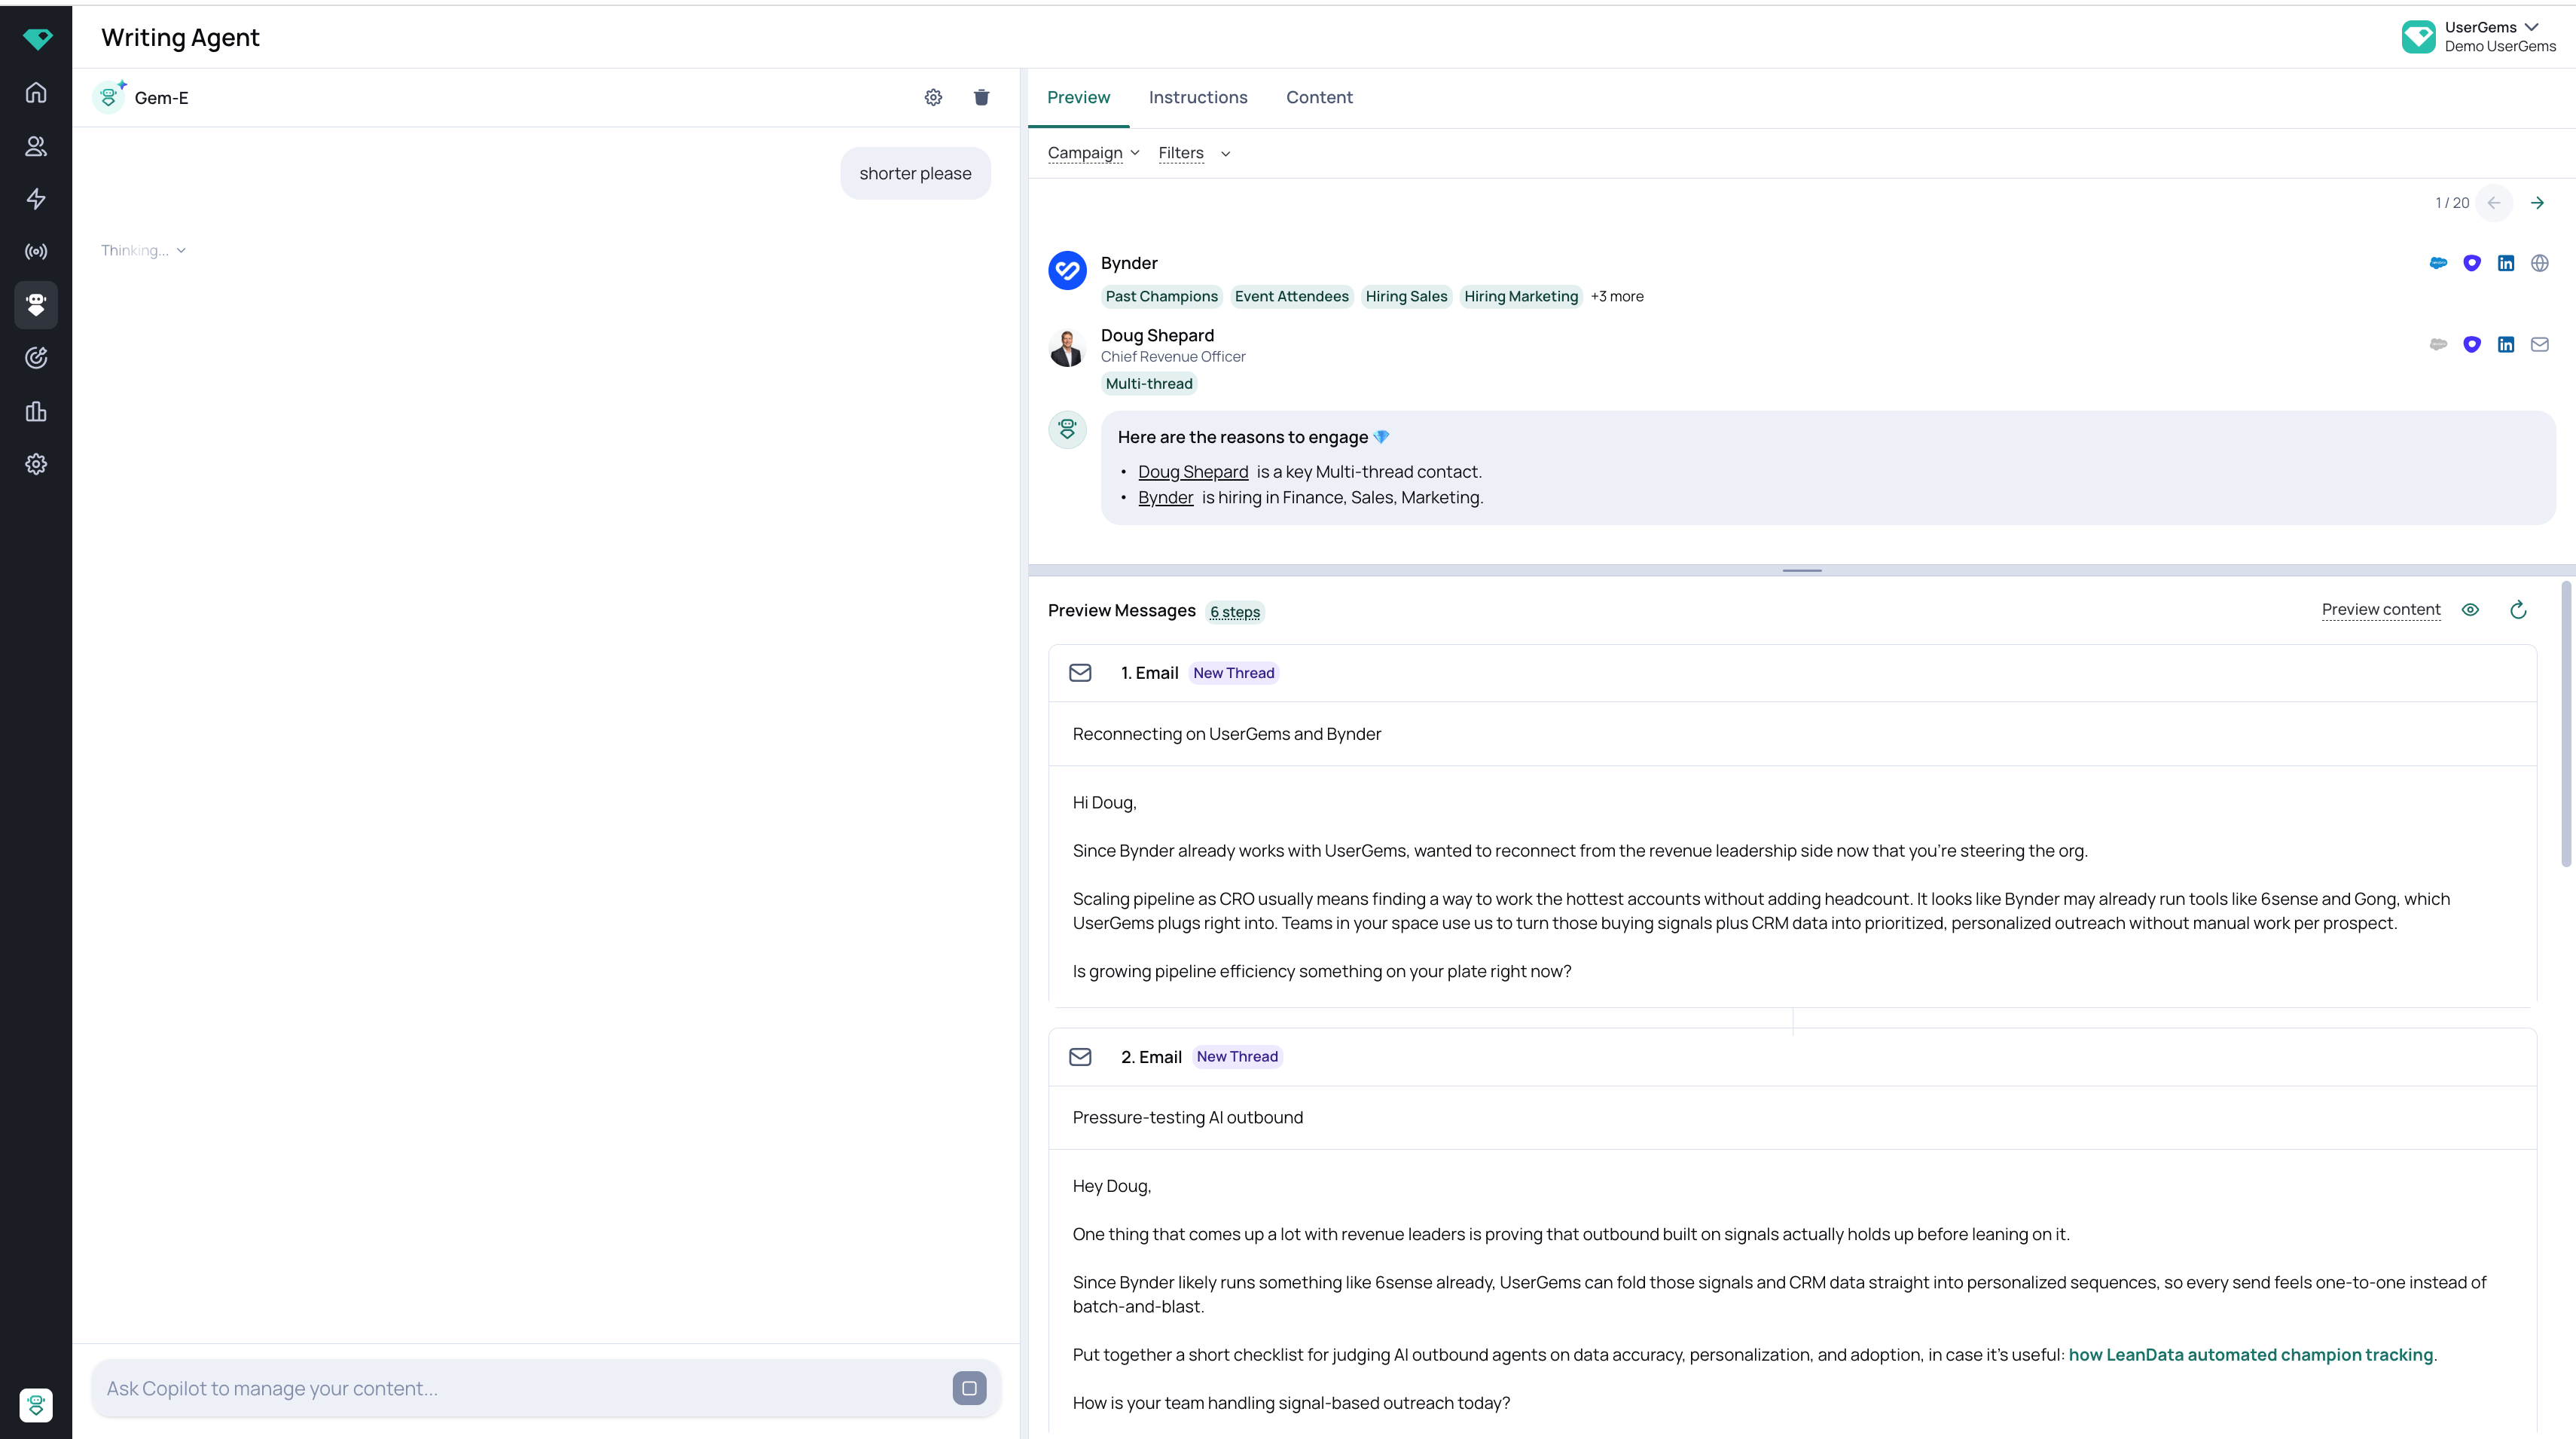The width and height of the screenshot is (2576, 1439).
Task: Refresh the preview messages
Action: coord(2518,610)
